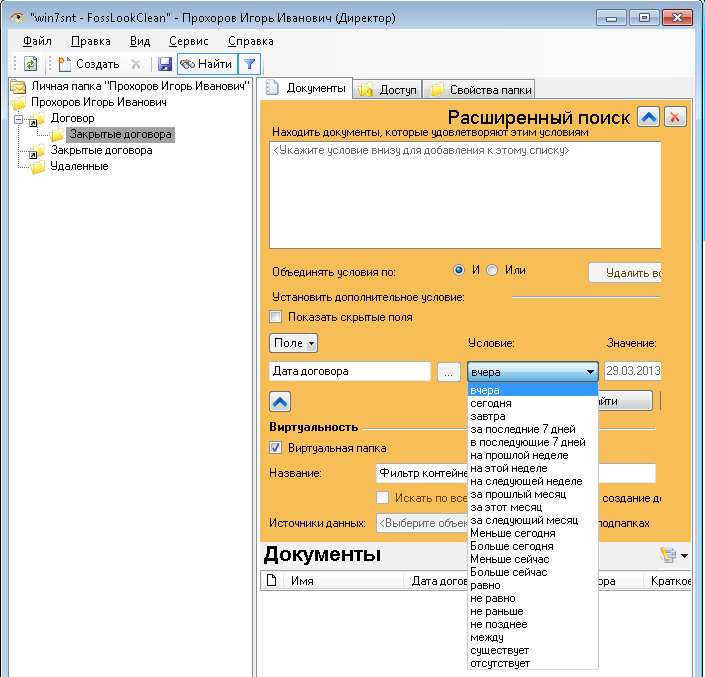Click the document icon column header
The image size is (705, 677).
pyautogui.click(x=272, y=581)
